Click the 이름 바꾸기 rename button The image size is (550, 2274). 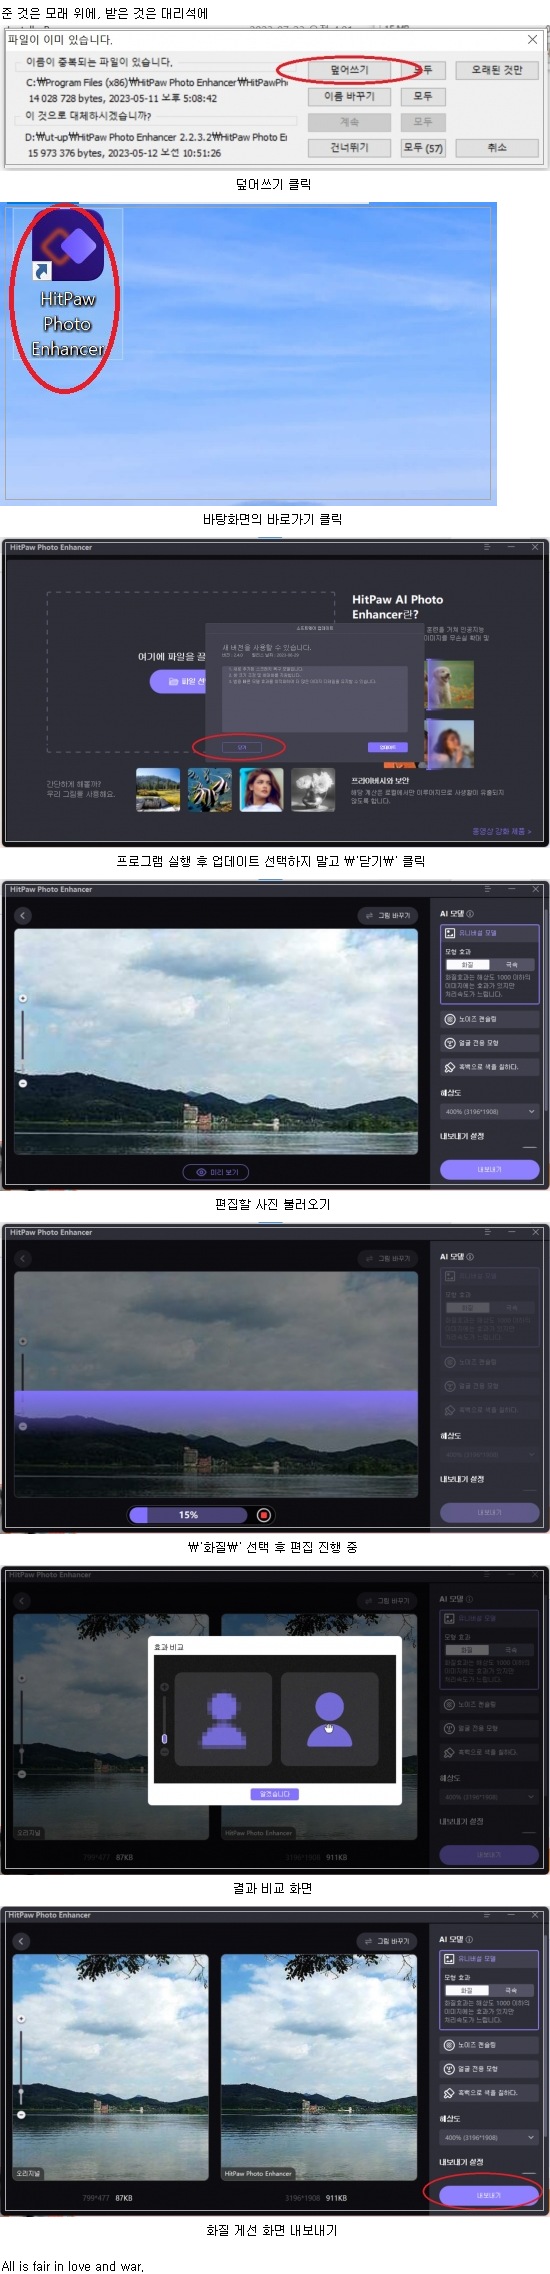[x=349, y=96]
